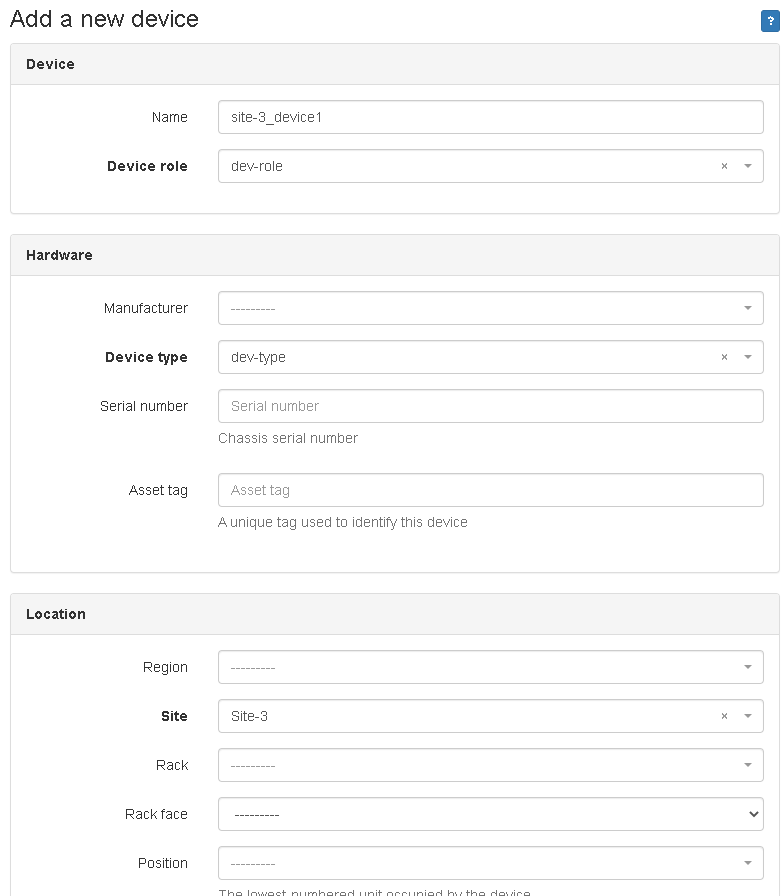Expand the Device type dropdown arrow
The image size is (781, 896).
point(748,358)
